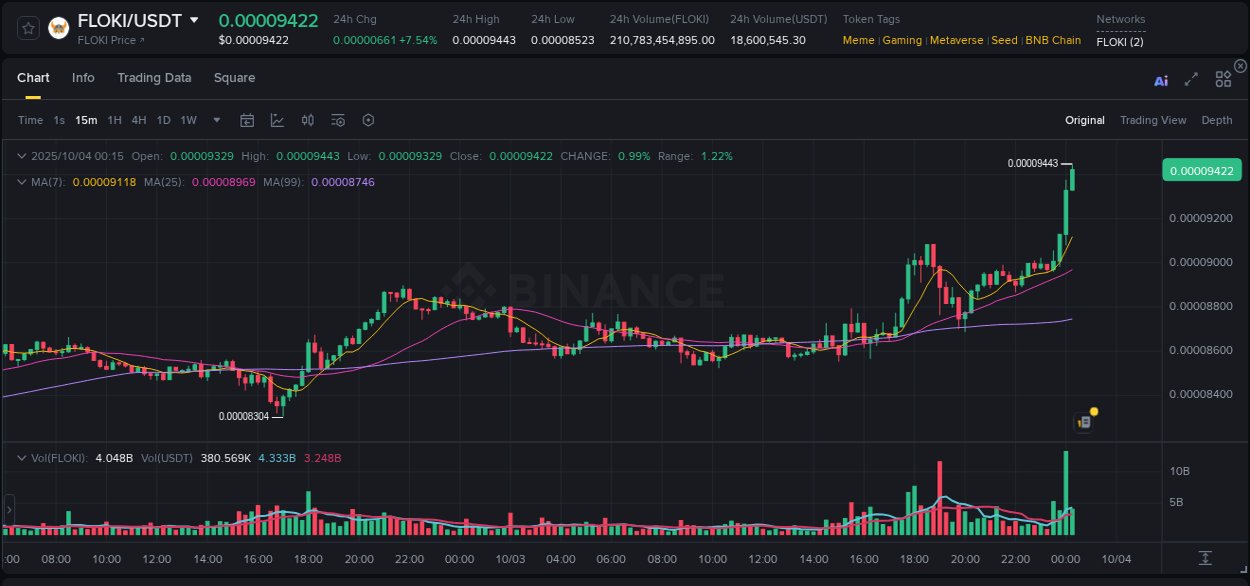Switch chart to Trading View

(x=1153, y=120)
